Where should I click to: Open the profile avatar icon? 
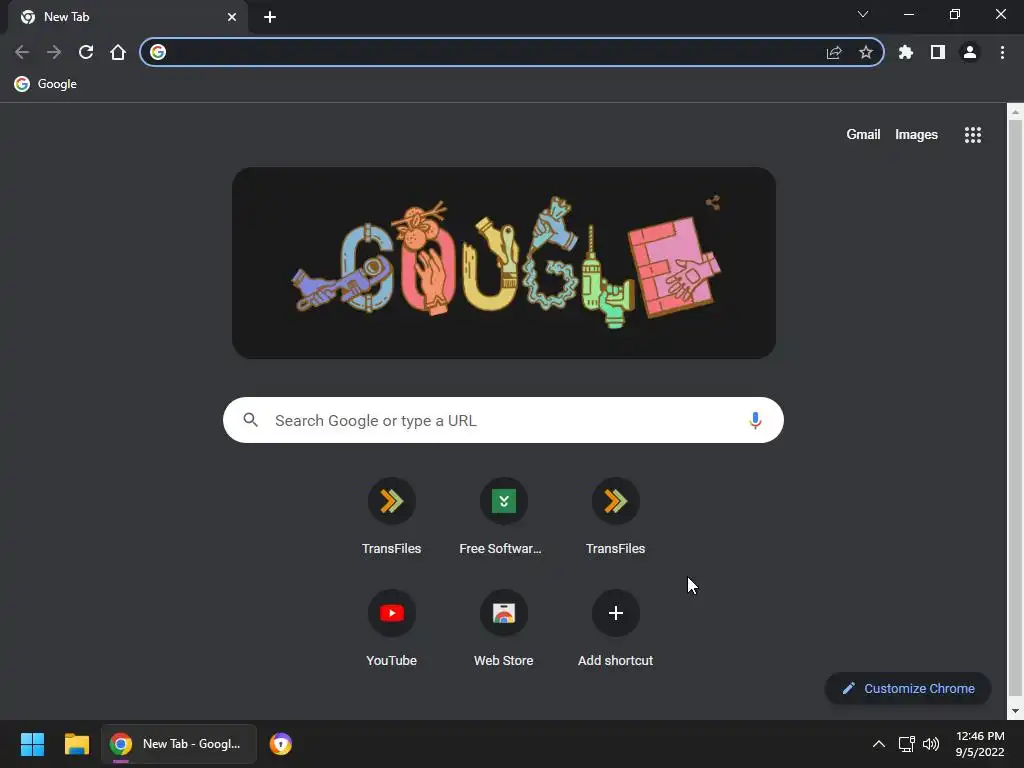pyautogui.click(x=970, y=52)
